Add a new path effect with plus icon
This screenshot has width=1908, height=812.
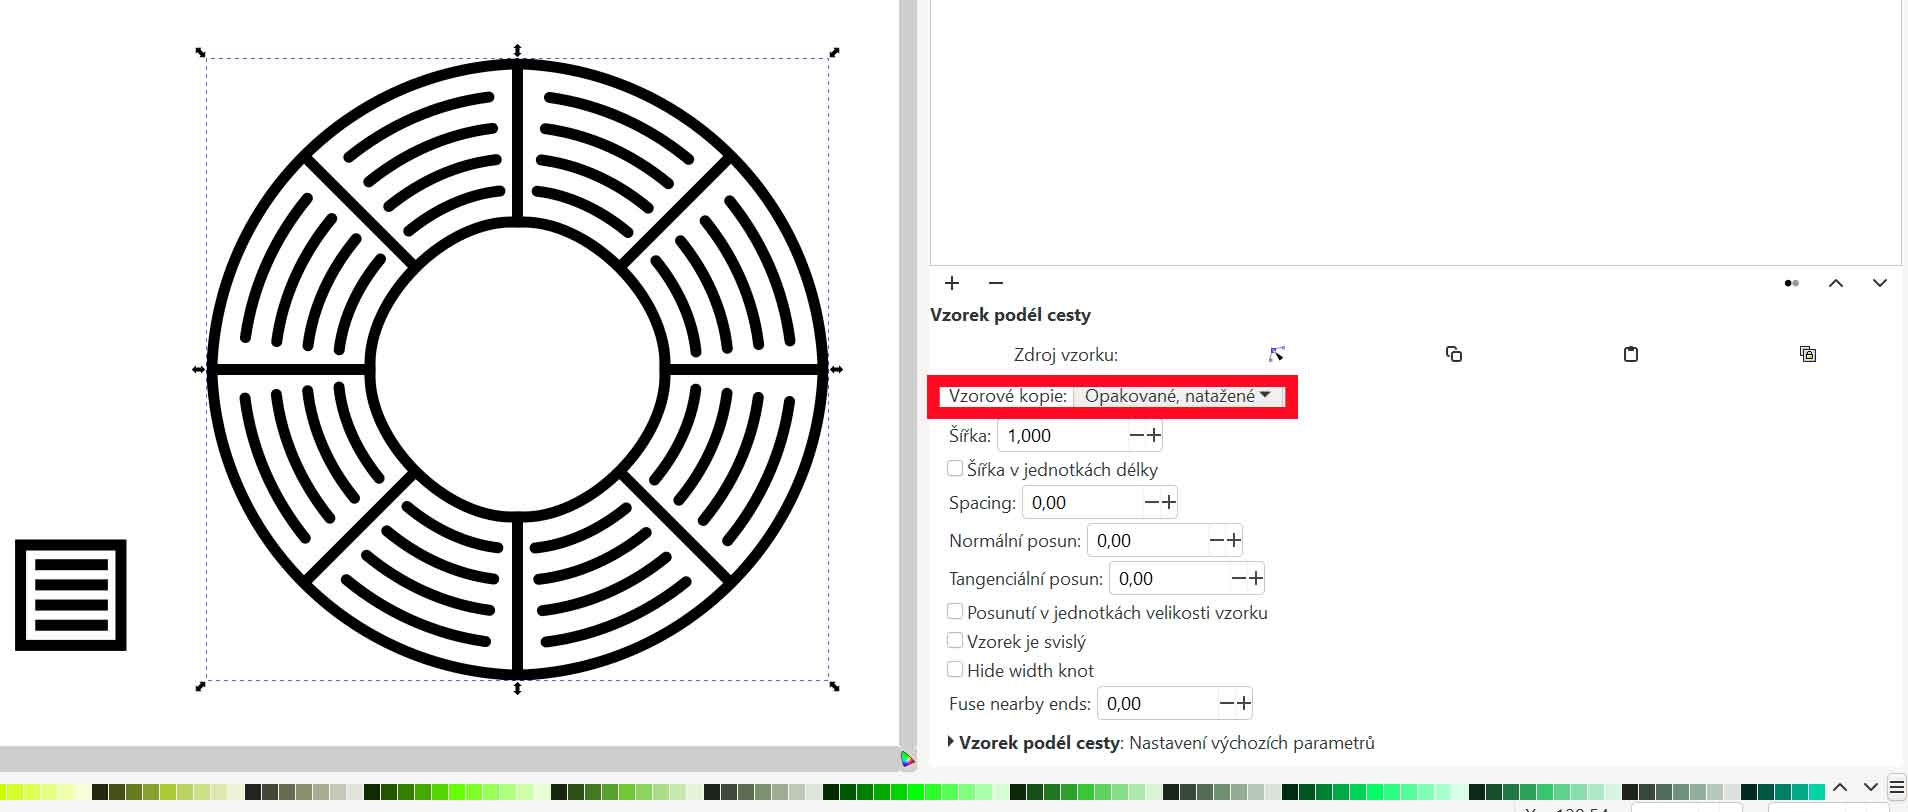pos(952,283)
